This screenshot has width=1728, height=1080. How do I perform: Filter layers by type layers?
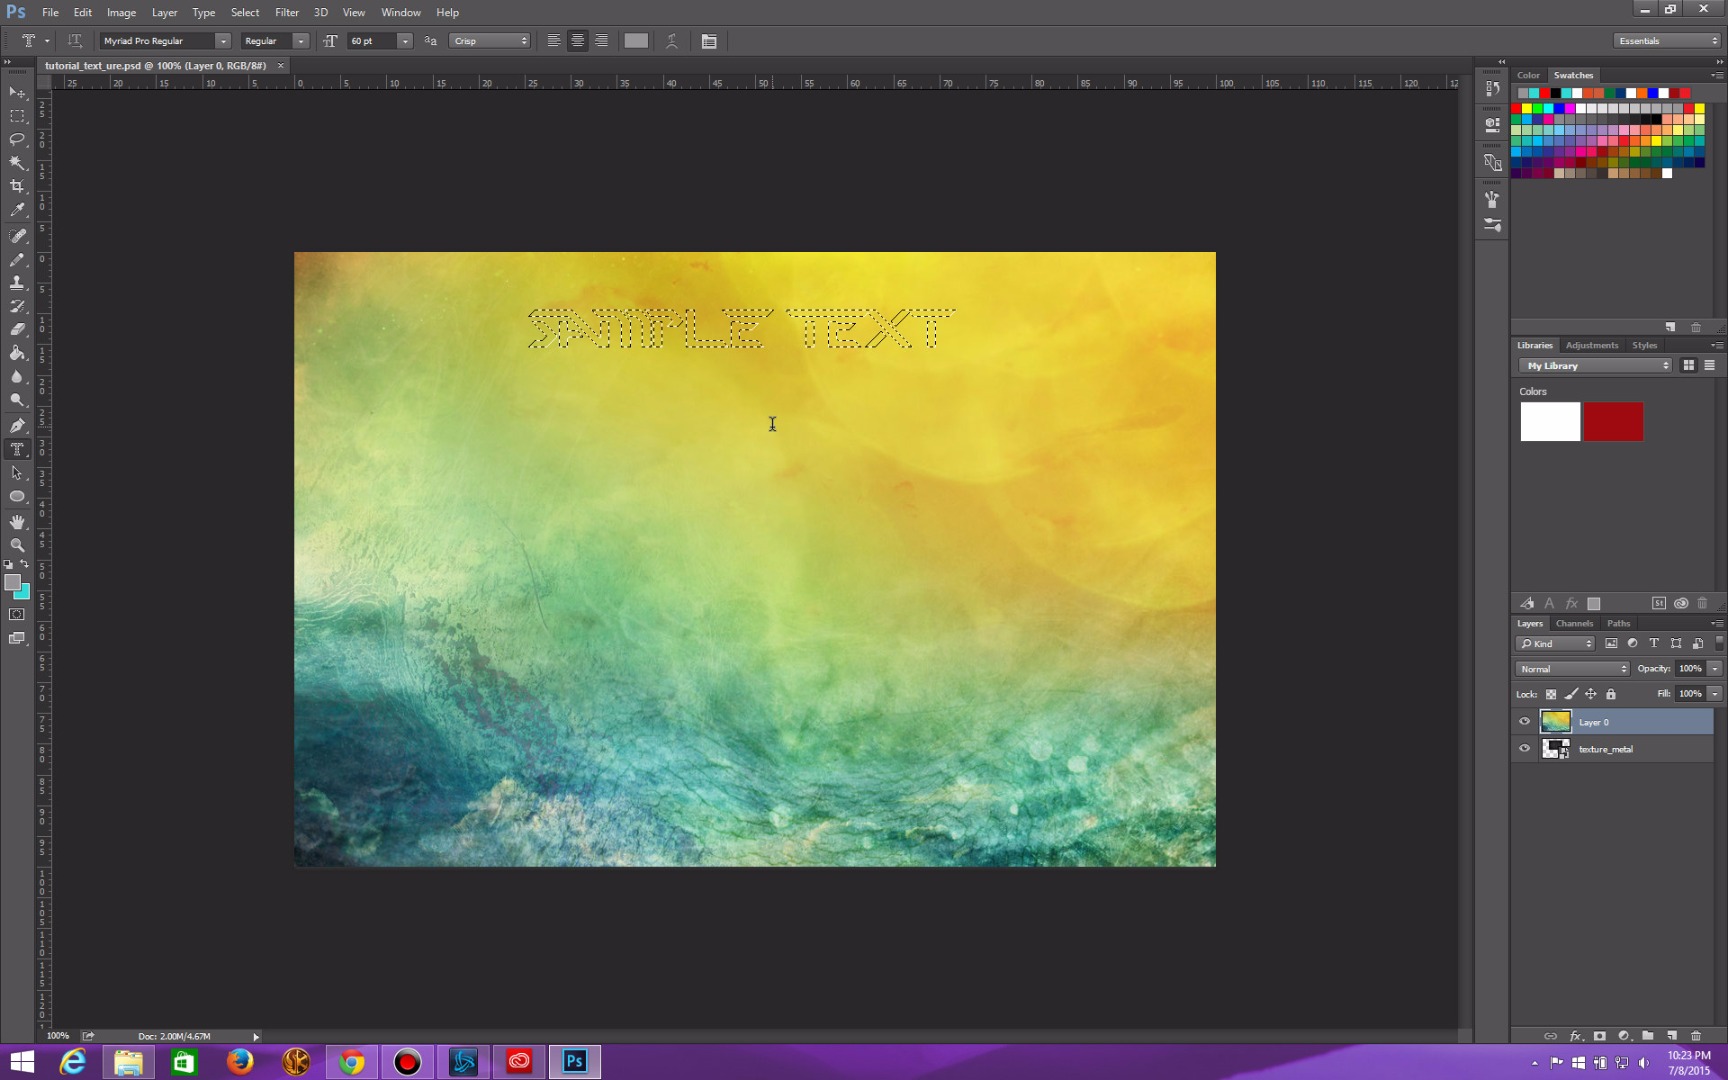tap(1654, 643)
